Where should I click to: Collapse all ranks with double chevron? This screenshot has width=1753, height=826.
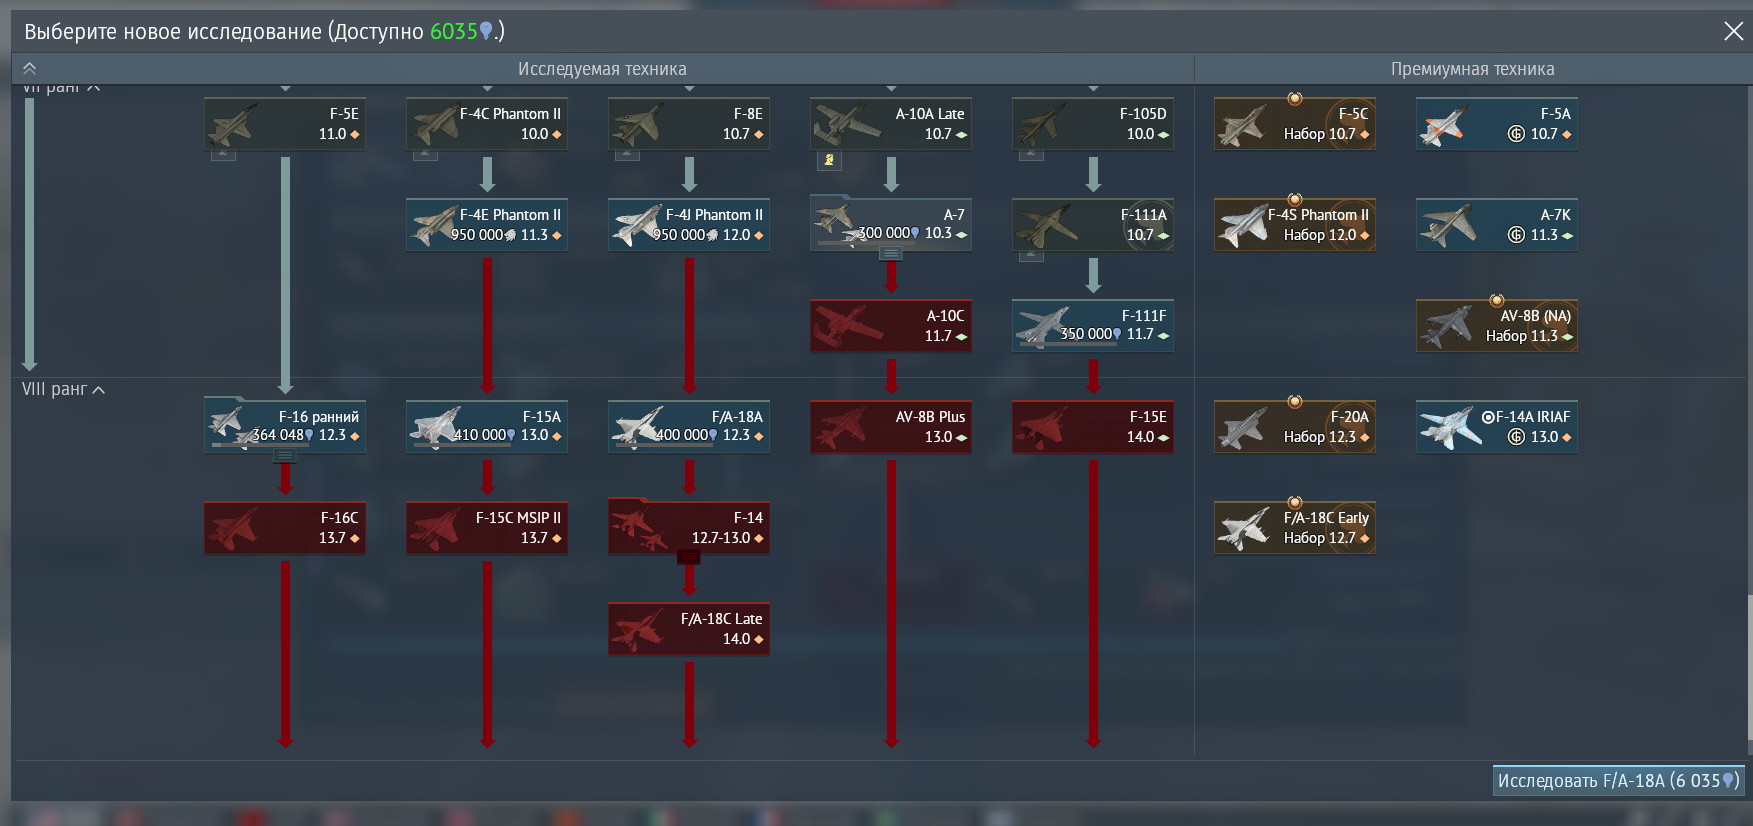(30, 68)
